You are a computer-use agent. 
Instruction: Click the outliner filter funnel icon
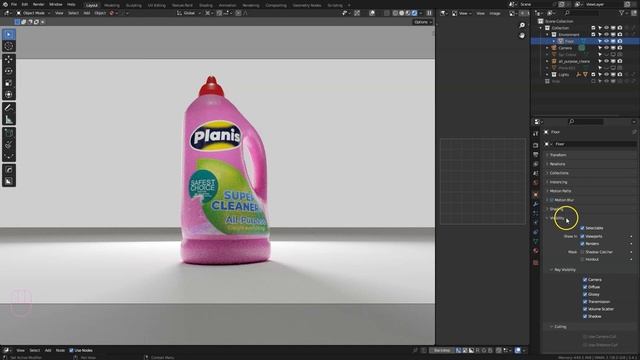tap(622, 13)
